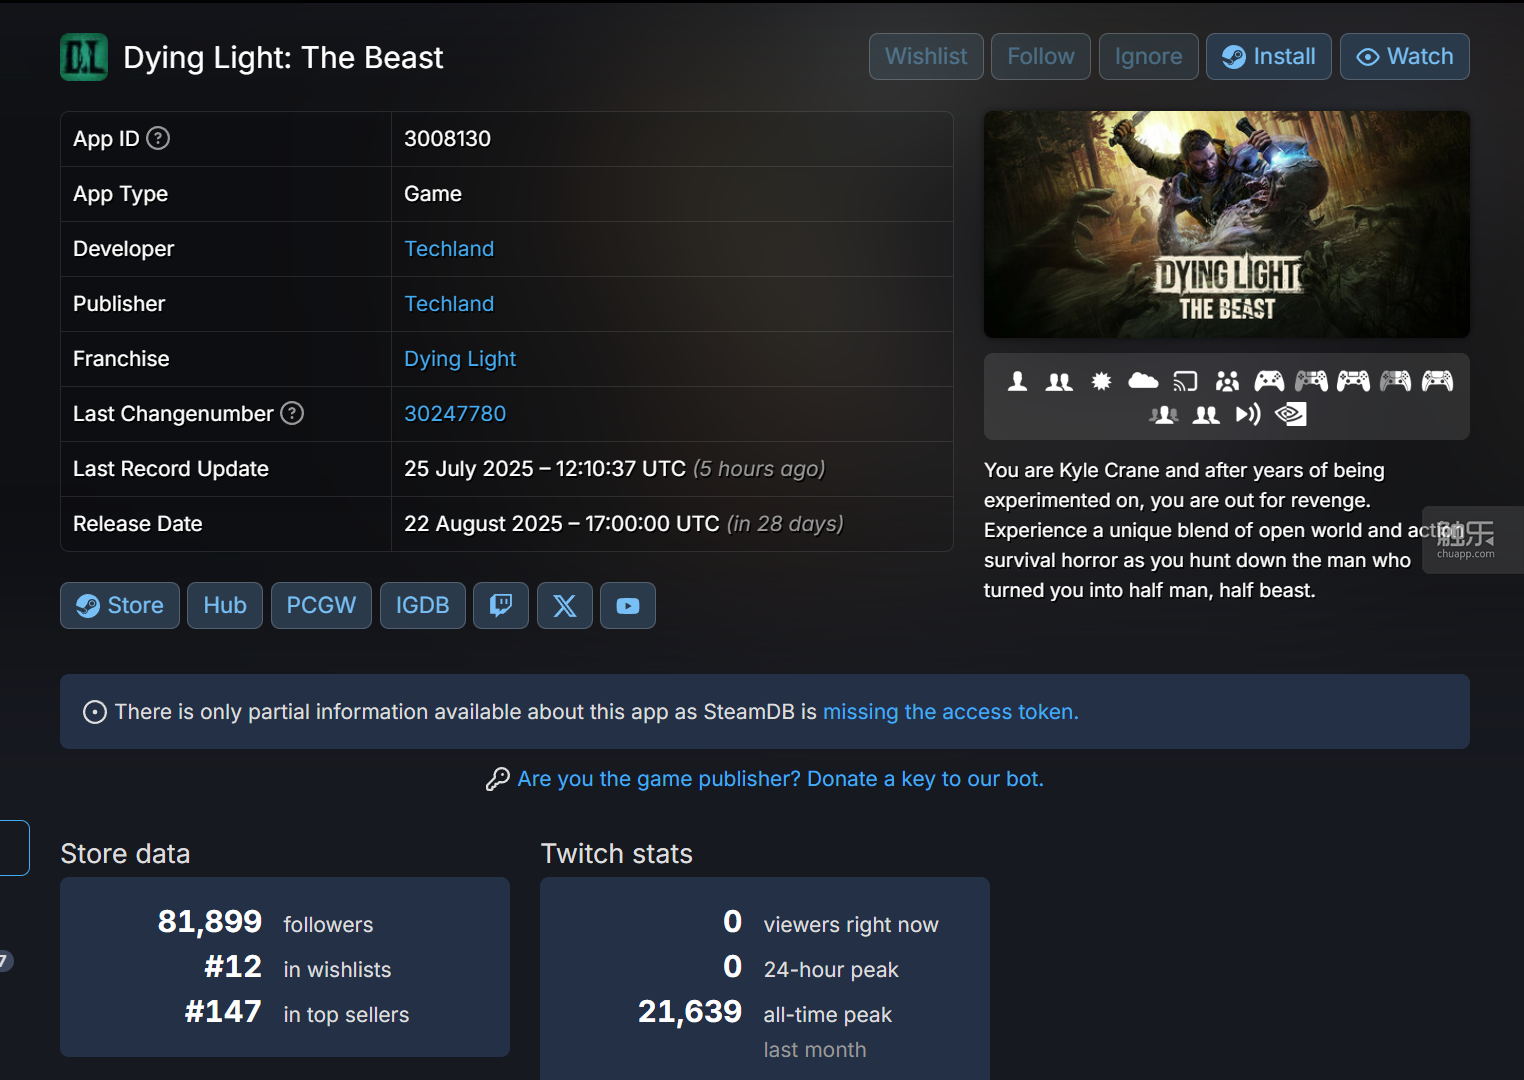The width and height of the screenshot is (1524, 1080).
Task: Open the Steam Store page button
Action: 120,606
